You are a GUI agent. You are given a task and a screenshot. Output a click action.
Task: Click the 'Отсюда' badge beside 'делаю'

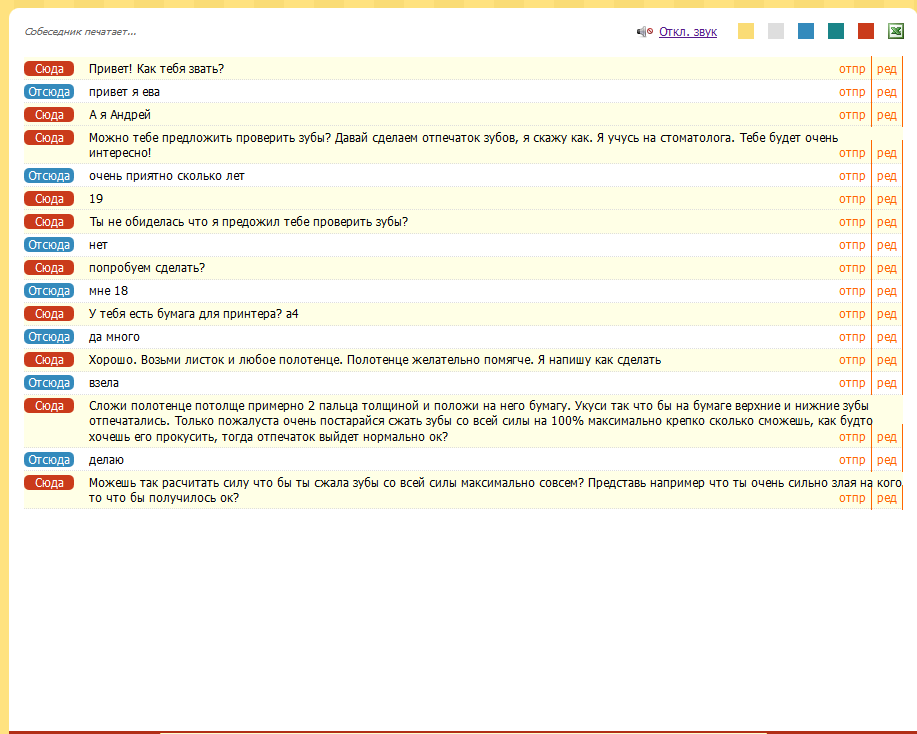point(49,460)
